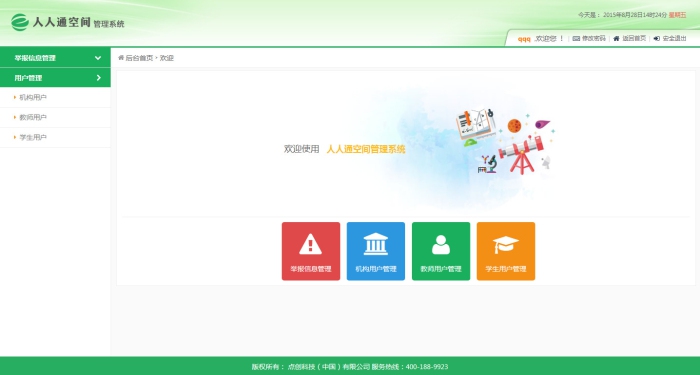
Task: Click the 返回首页 link
Action: [x=634, y=39]
